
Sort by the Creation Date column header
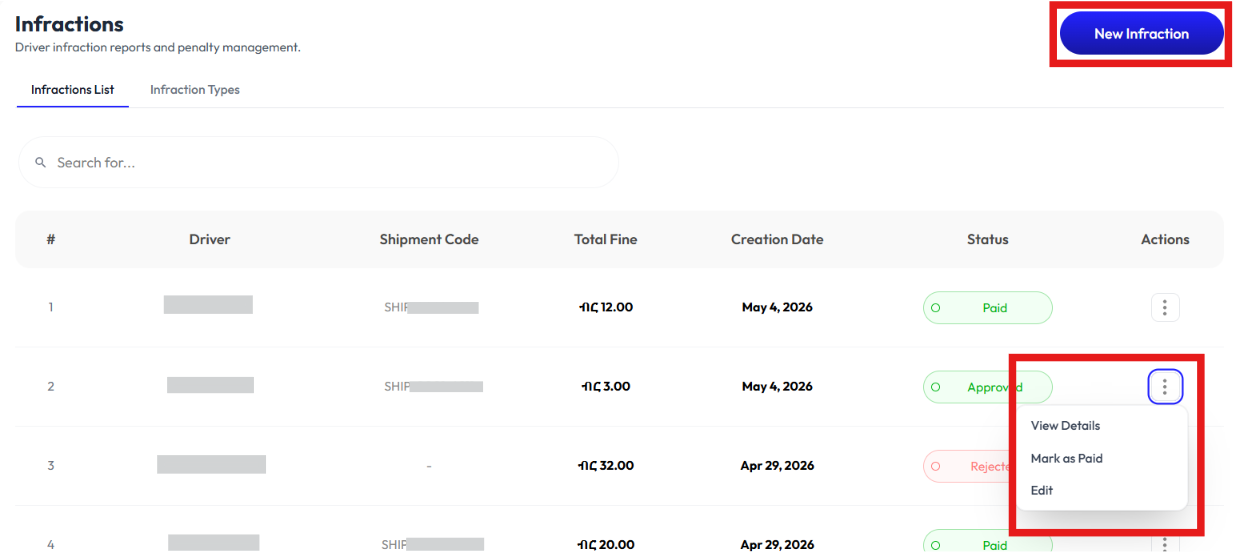[777, 240]
